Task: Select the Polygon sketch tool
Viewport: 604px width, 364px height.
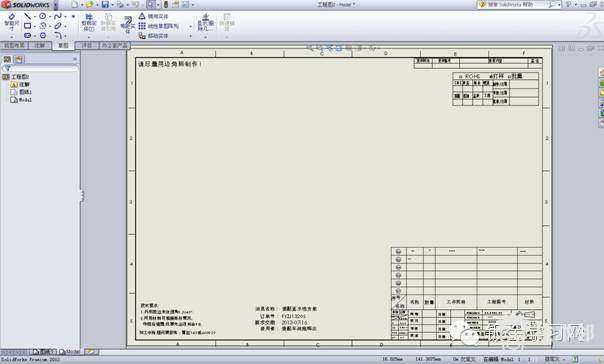Action: click(x=43, y=35)
